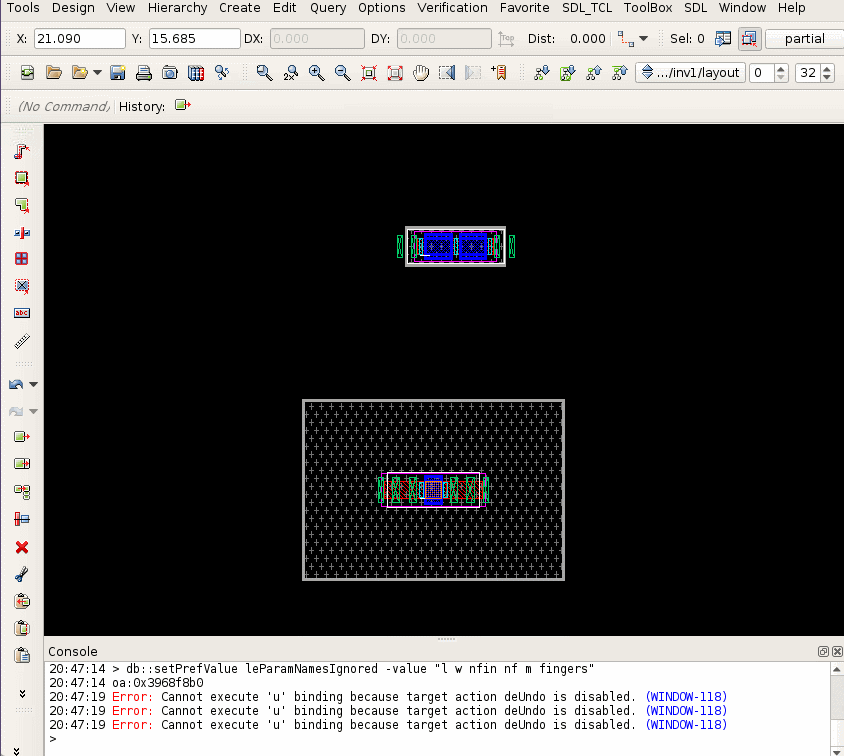Click the copy to clipboard icon
This screenshot has height=756, width=844.
[x=22, y=601]
